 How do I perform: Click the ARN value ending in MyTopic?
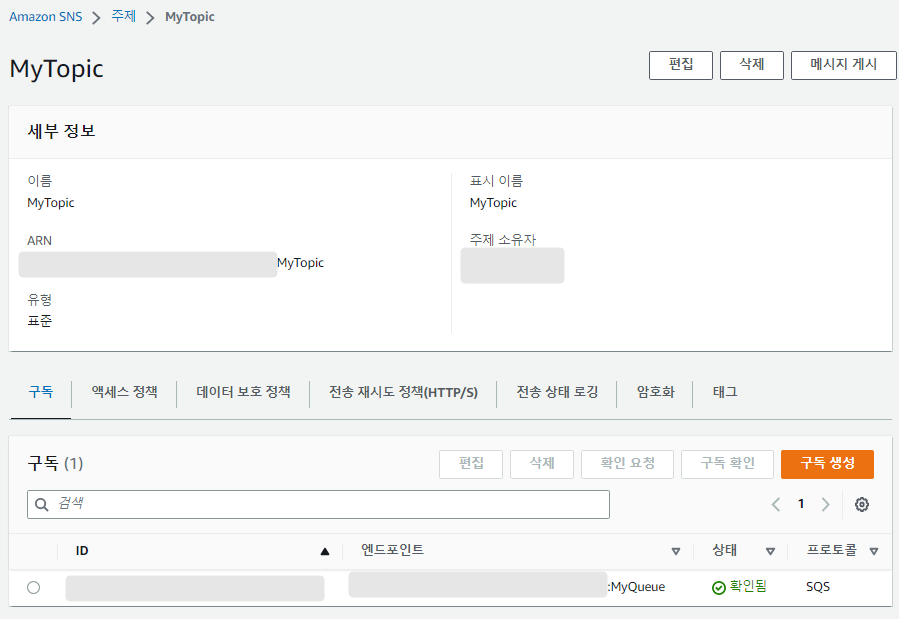(171, 264)
